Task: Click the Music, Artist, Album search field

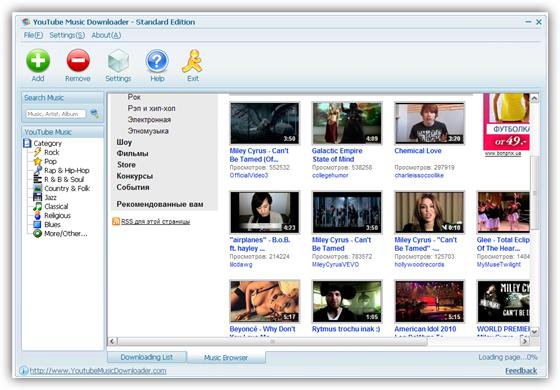Action: click(x=56, y=114)
